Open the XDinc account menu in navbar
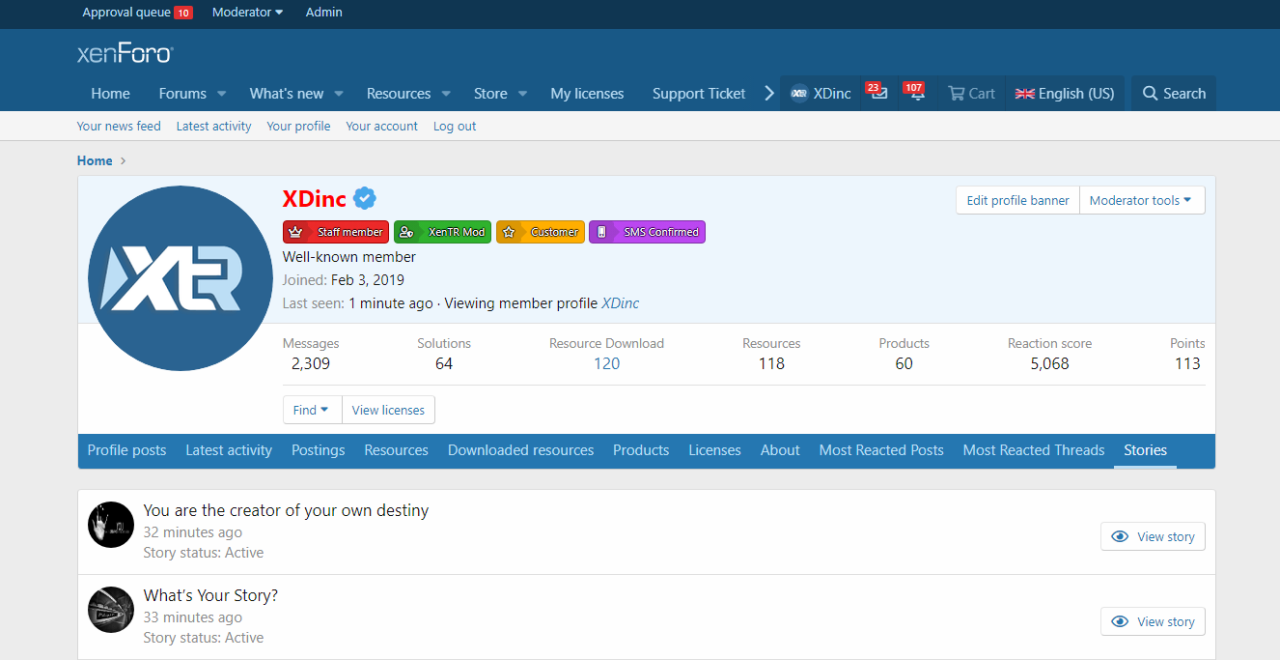Screen dimensions: 1280x660 [820, 93]
